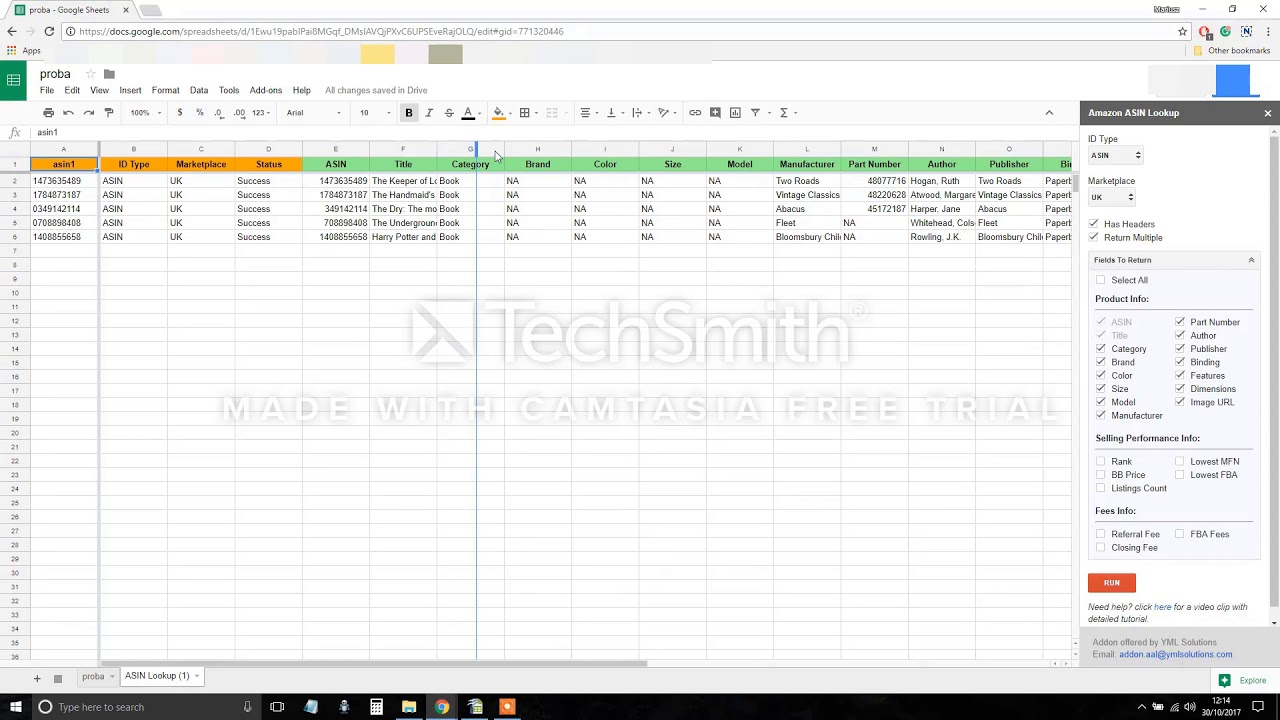This screenshot has height=720, width=1280.
Task: Move document to a folder
Action: 109,74
